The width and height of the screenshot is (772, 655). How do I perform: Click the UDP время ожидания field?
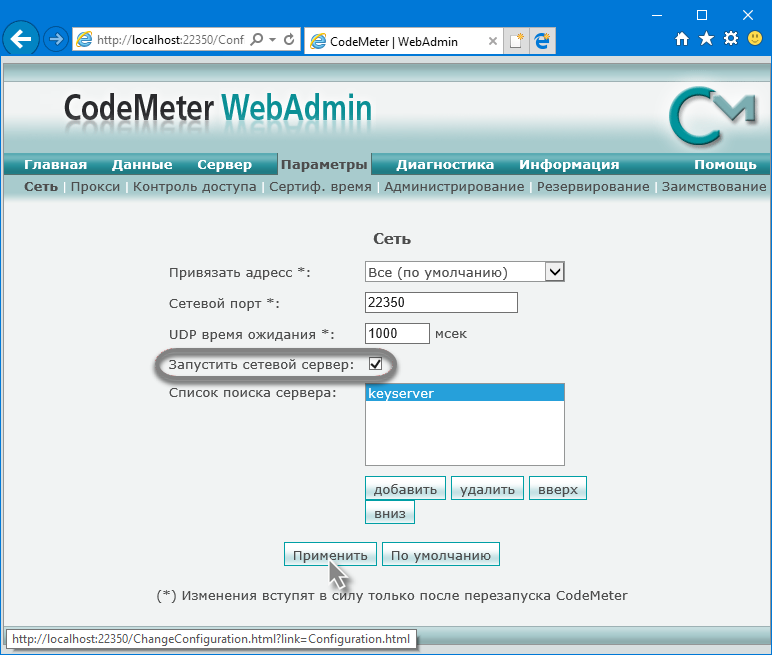[x=397, y=333]
